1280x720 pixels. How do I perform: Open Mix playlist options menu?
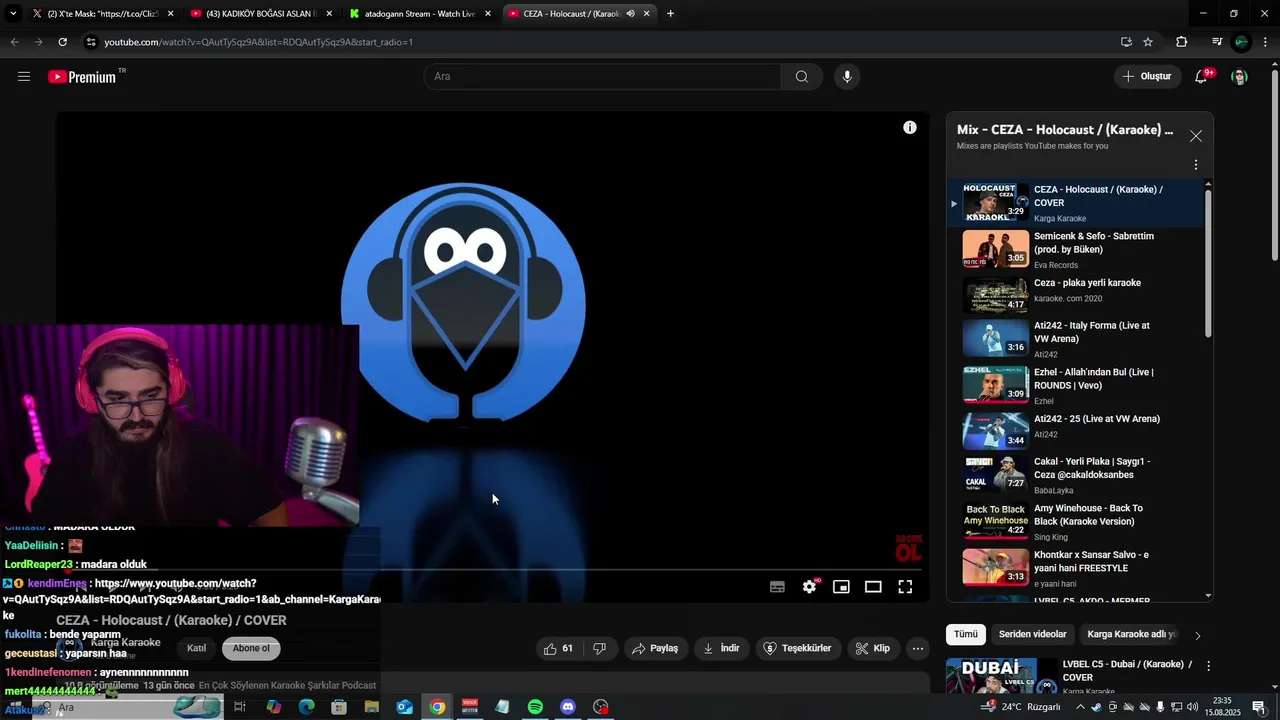coord(1196,165)
